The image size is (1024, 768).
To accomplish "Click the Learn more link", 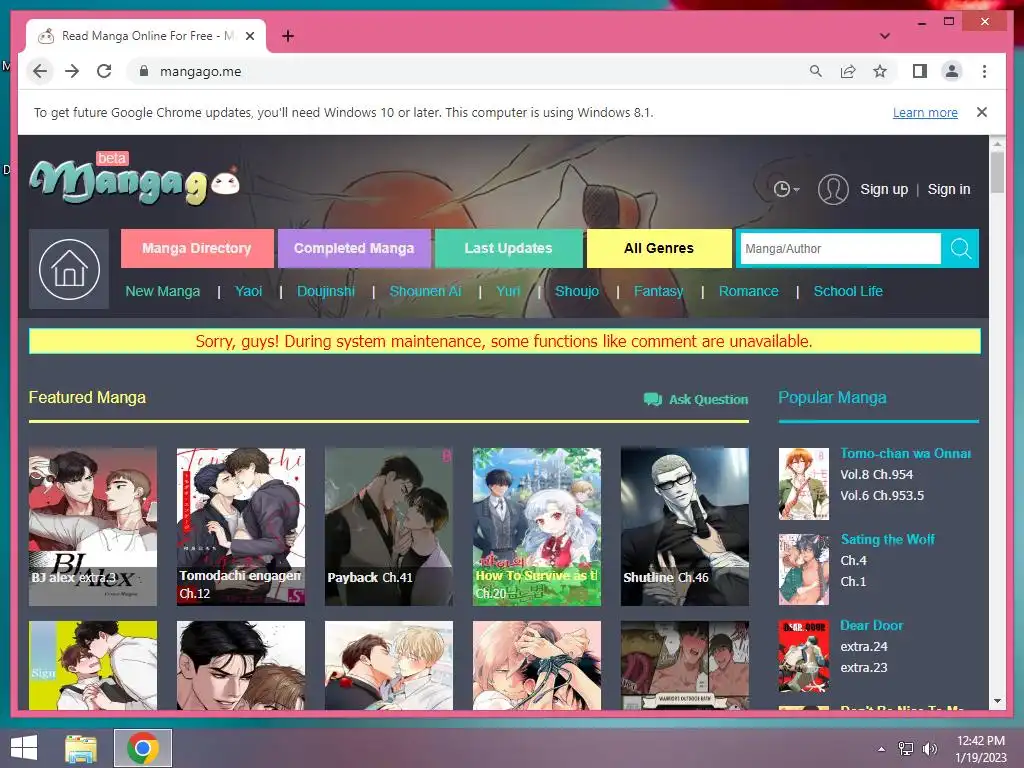I will point(925,112).
